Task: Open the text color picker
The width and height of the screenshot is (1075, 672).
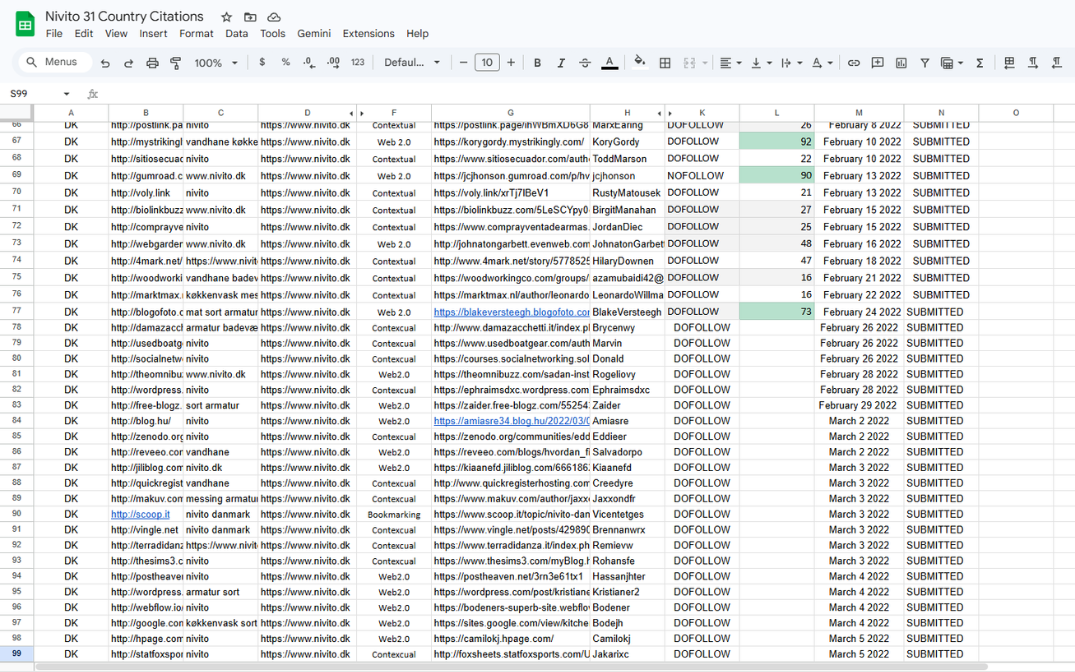Action: click(x=609, y=63)
